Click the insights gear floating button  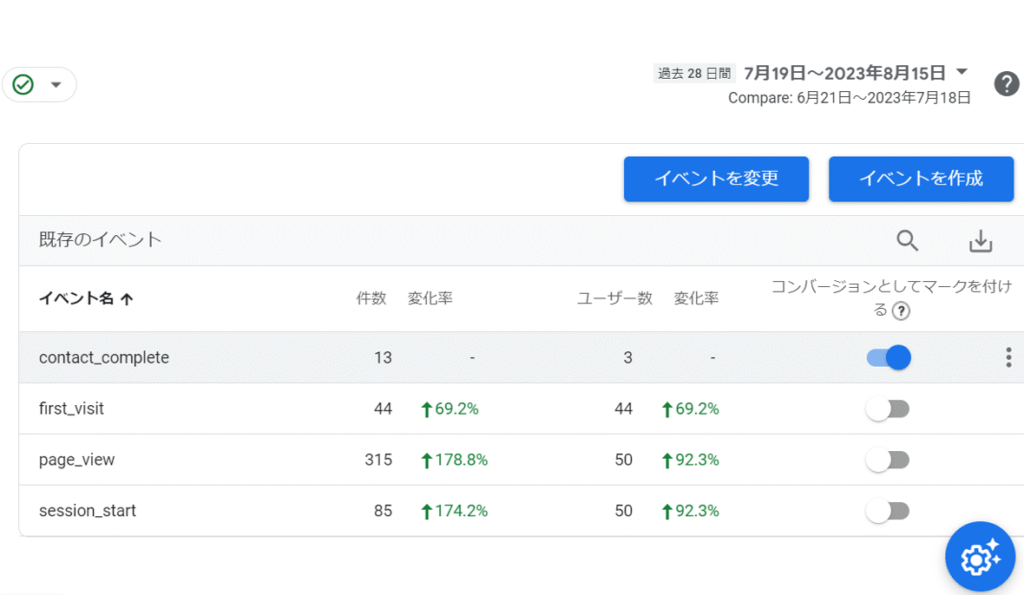click(980, 557)
